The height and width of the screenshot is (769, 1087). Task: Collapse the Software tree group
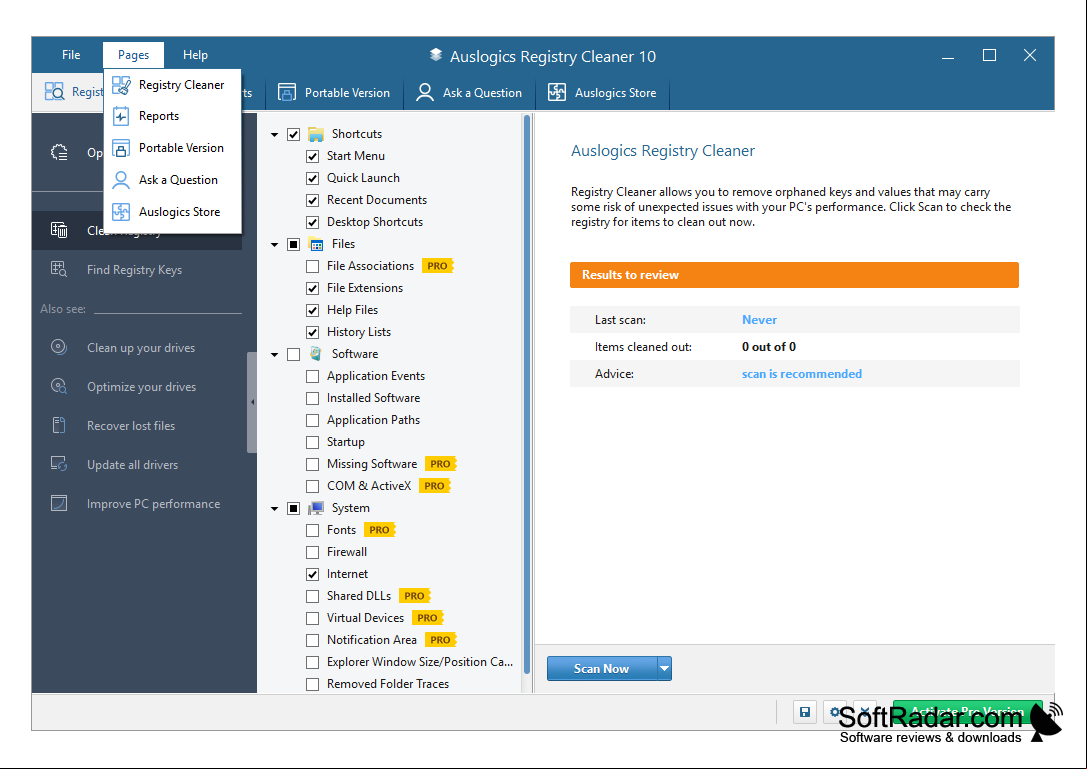pyautogui.click(x=275, y=354)
